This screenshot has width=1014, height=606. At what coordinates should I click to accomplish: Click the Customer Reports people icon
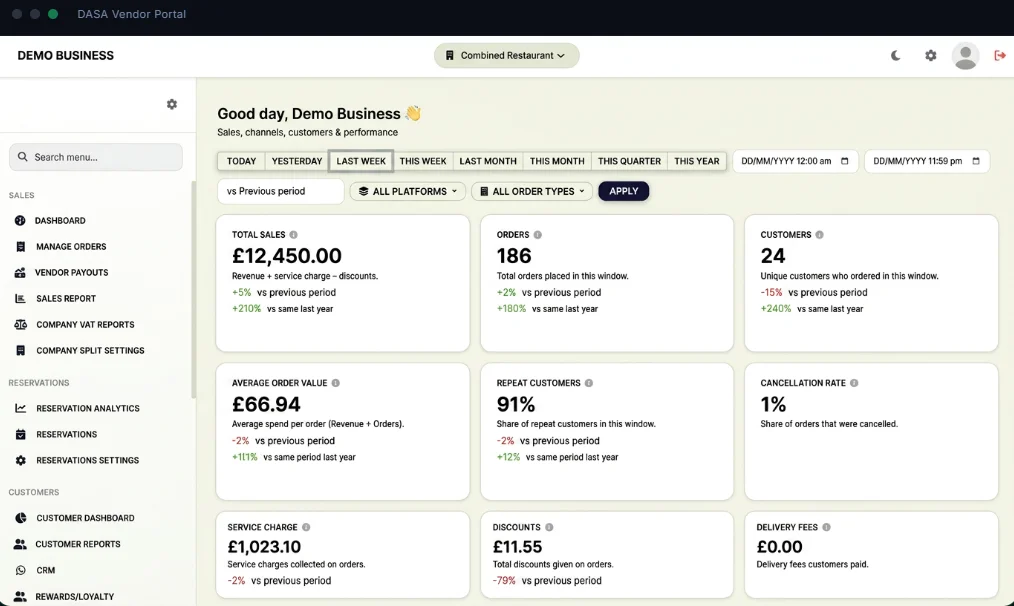pos(20,544)
